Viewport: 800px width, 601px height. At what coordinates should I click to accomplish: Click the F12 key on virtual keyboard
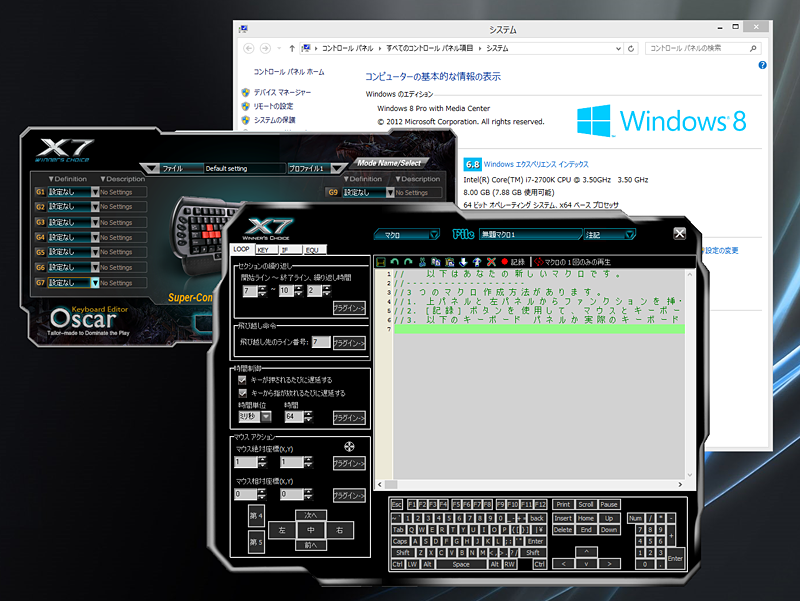tap(540, 505)
